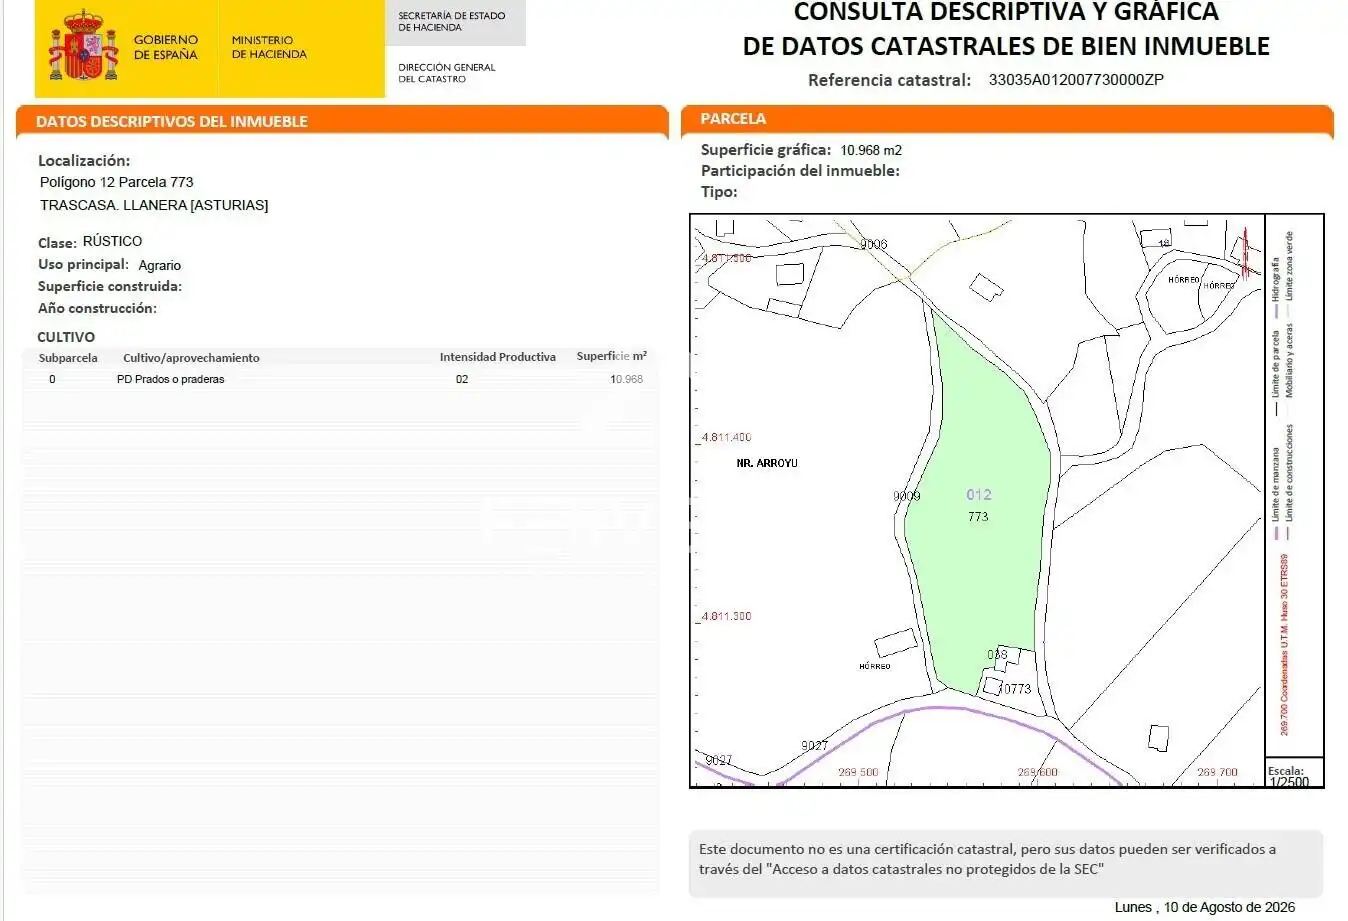This screenshot has height=921, width=1348.
Task: Click 'Participación del inmueble:' label
Action: click(800, 170)
